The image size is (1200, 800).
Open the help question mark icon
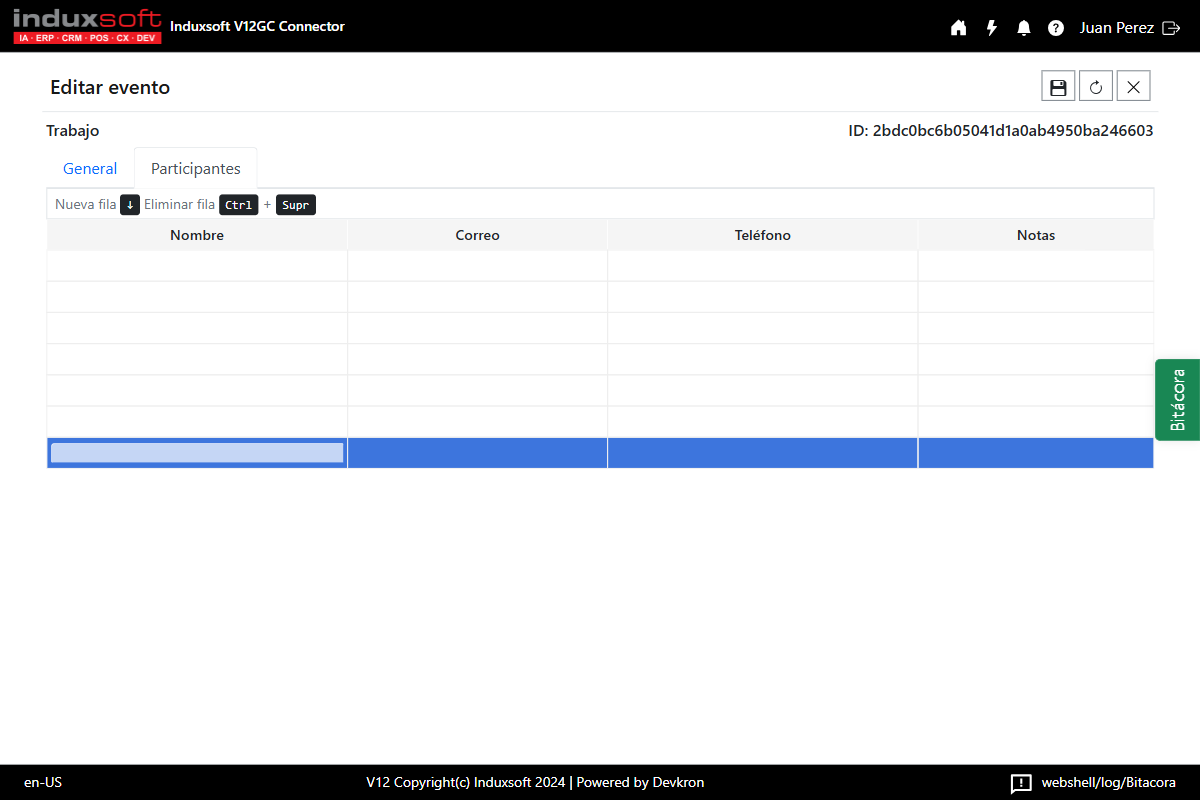pos(1056,28)
